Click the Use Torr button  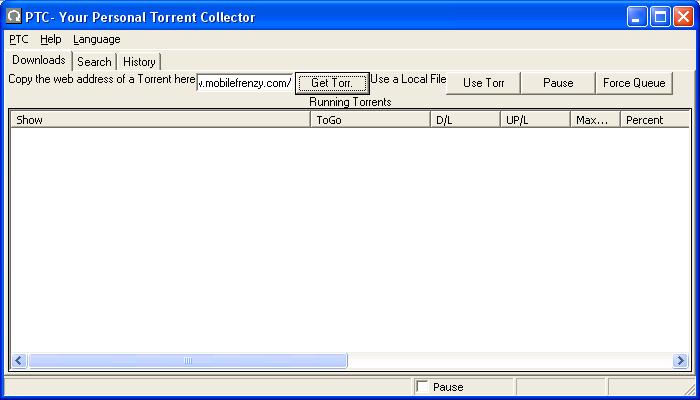(x=483, y=83)
